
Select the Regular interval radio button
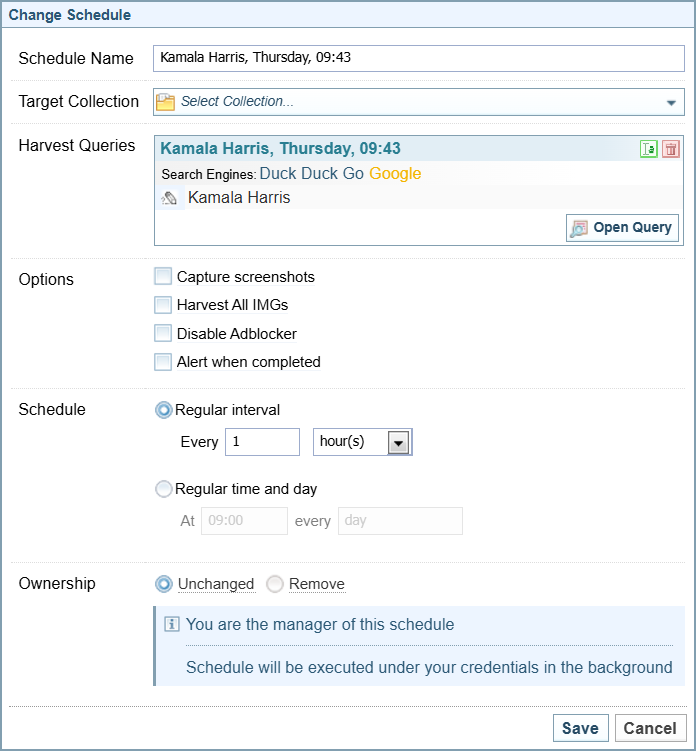click(x=164, y=410)
